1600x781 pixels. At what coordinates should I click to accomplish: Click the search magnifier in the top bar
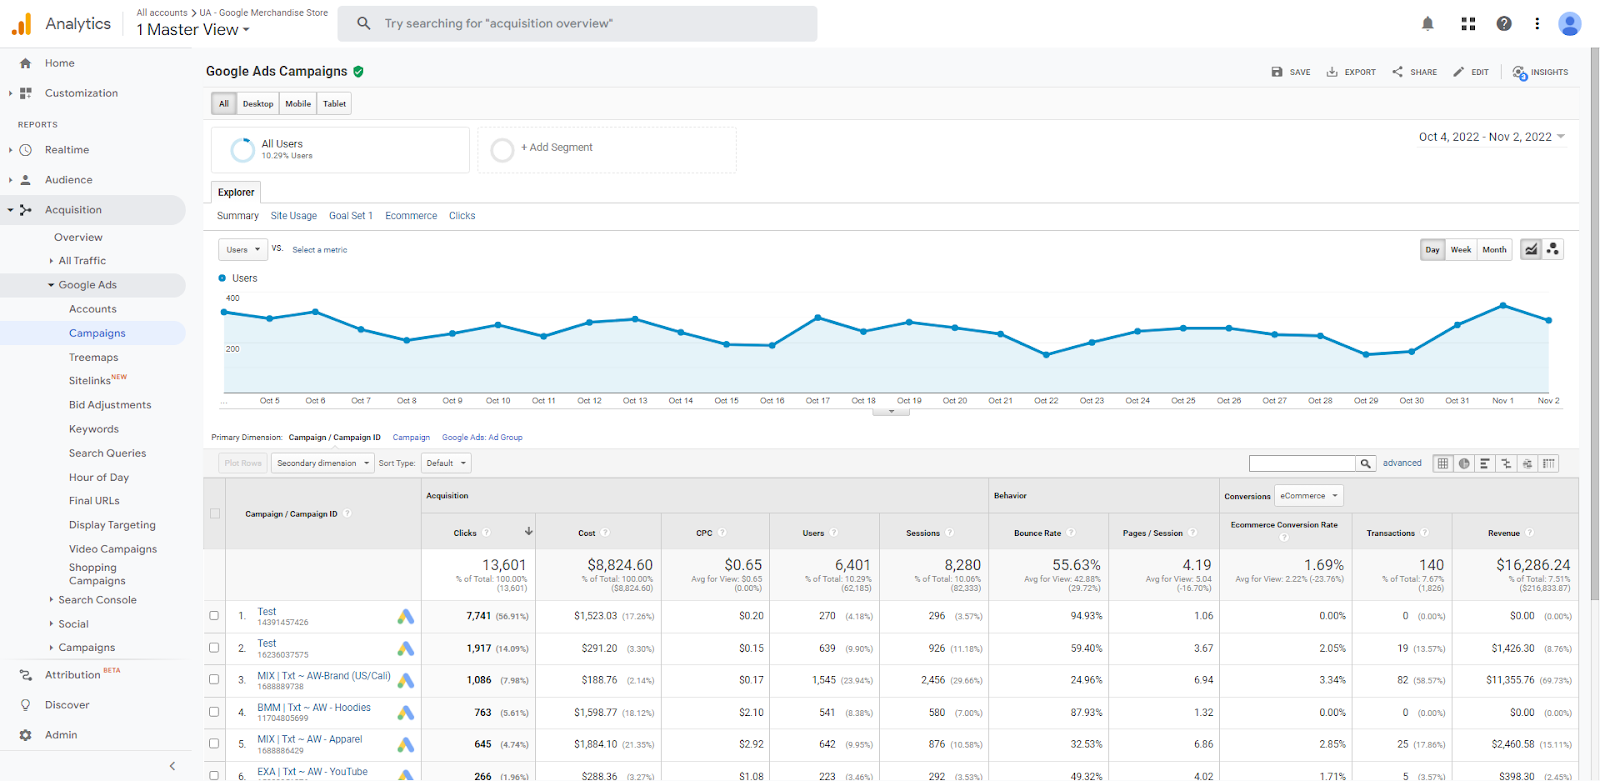[x=364, y=23]
